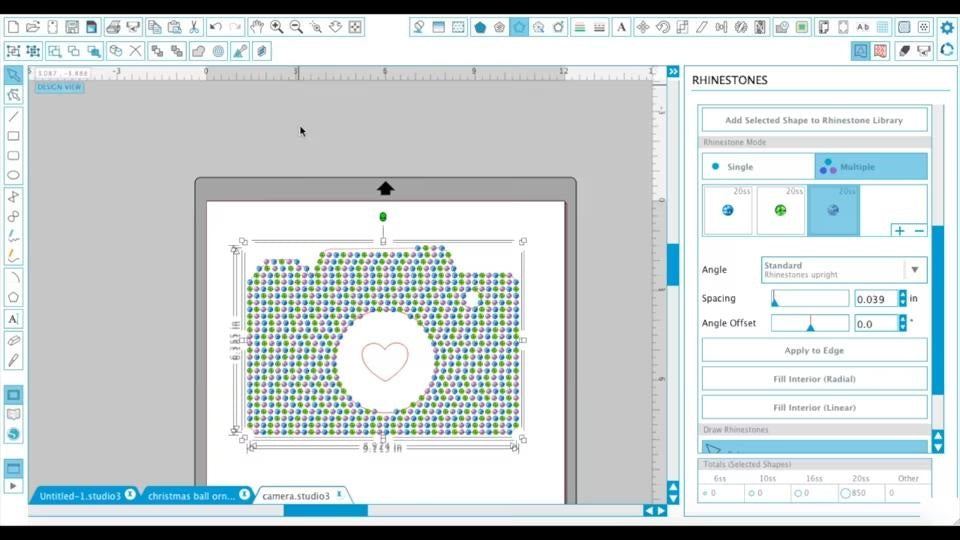The image size is (960, 540).
Task: Click the Angle Offset 0.0 field
Action: [x=876, y=324]
